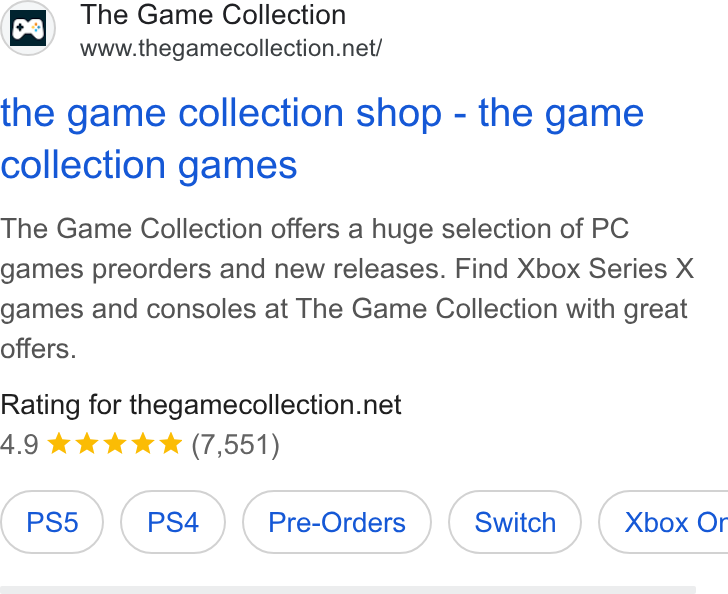Open the PS4 sitelink chip

click(173, 522)
